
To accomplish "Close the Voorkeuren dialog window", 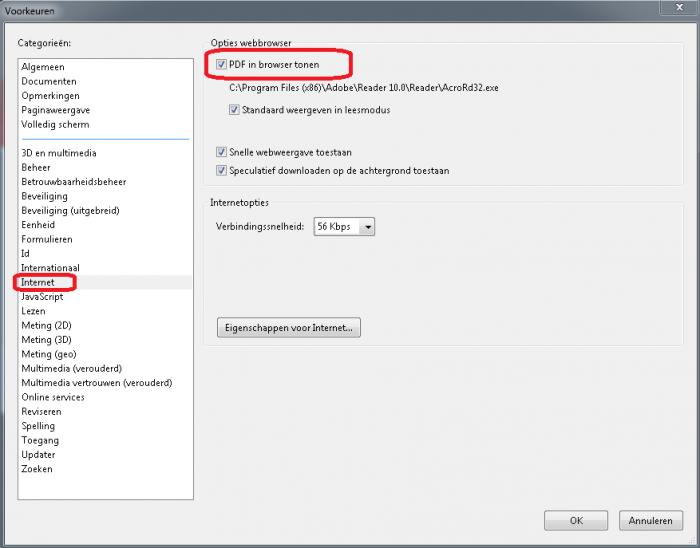I will [679, 8].
